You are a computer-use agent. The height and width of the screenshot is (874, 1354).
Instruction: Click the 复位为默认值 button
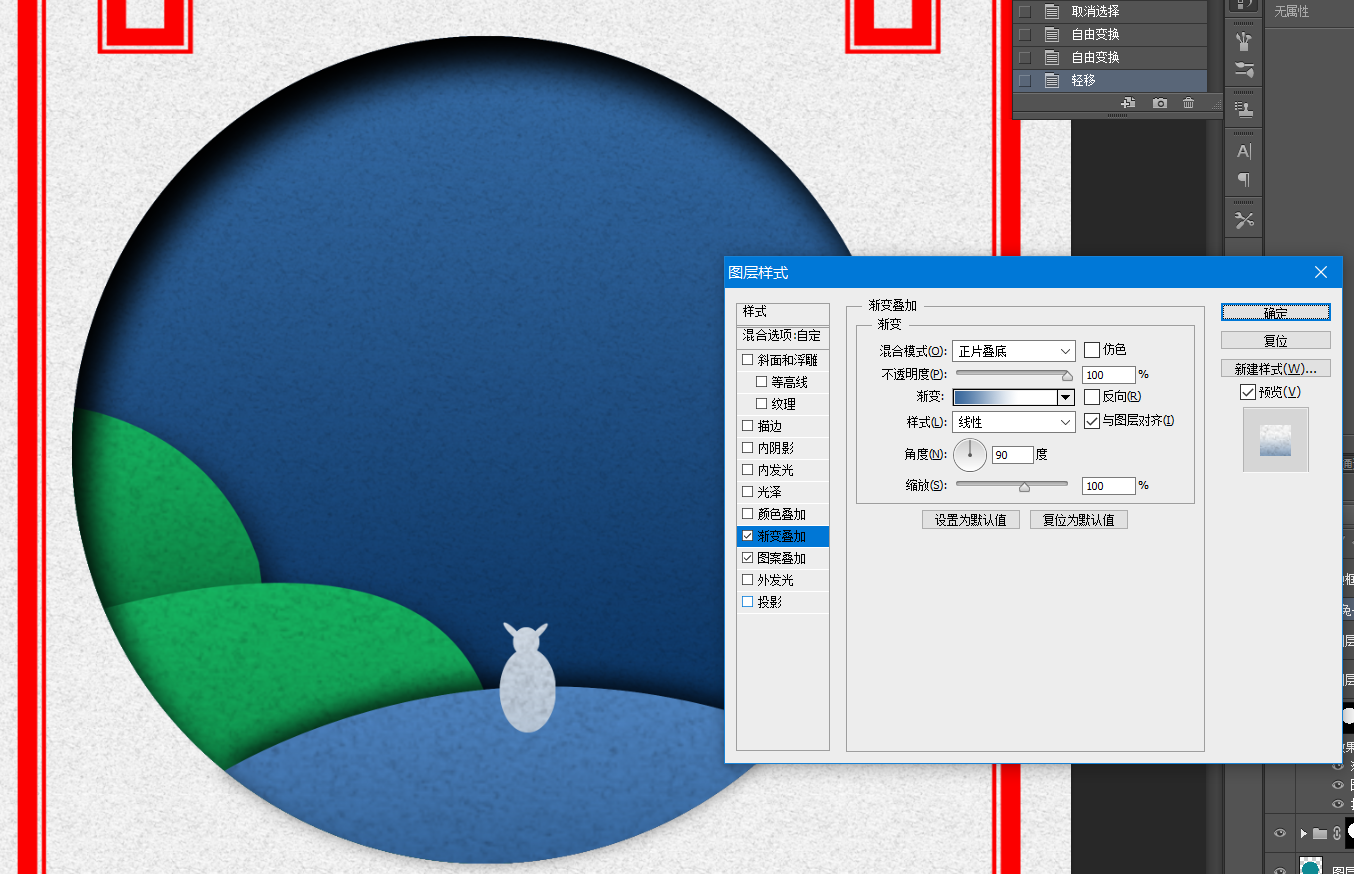click(1079, 520)
